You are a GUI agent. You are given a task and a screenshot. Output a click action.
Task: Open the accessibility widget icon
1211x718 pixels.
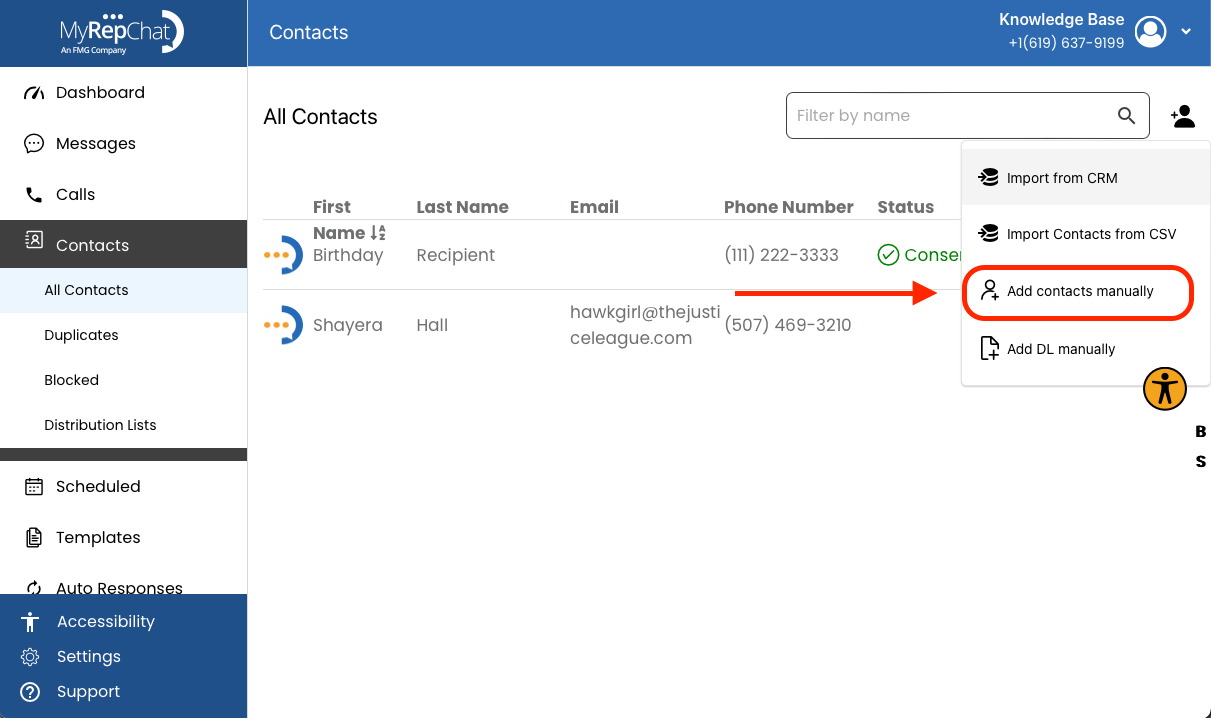(1165, 388)
